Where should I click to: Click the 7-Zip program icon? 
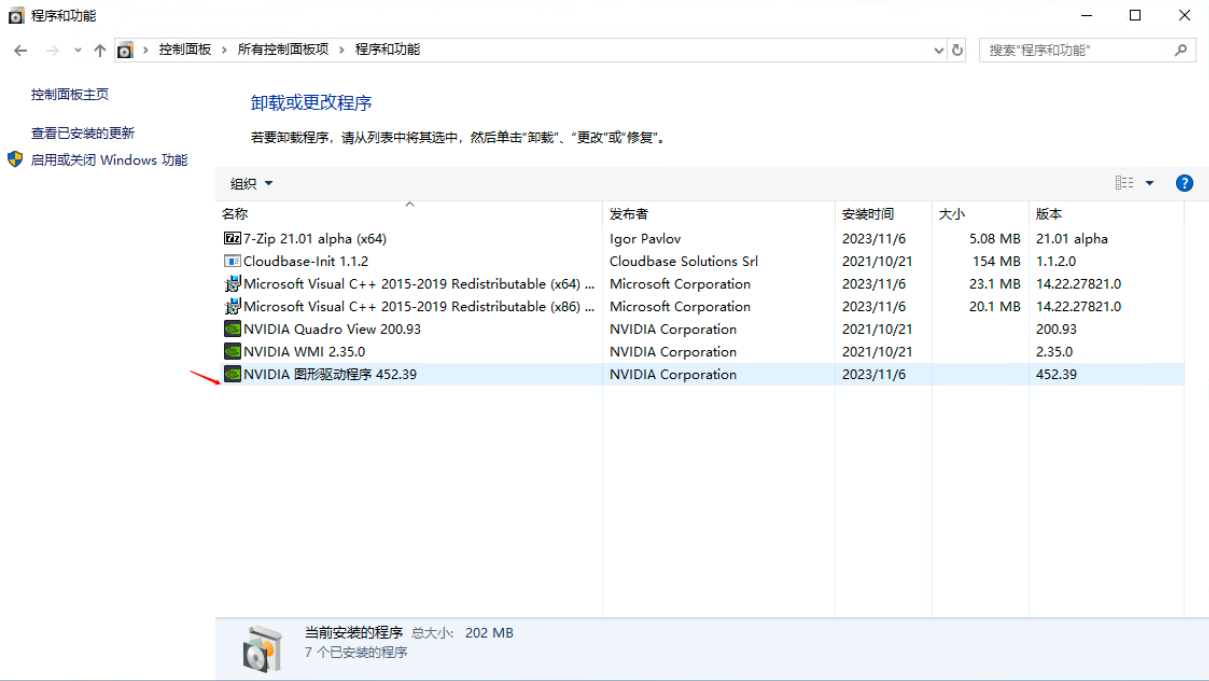point(232,239)
